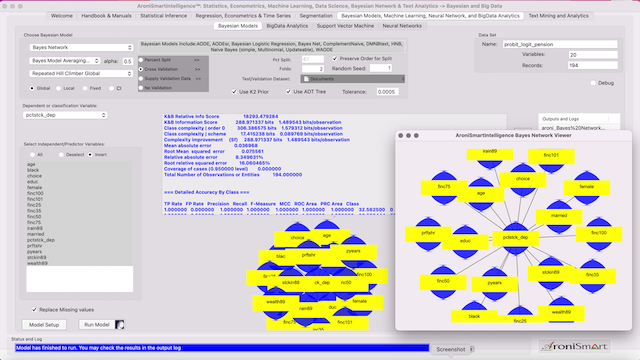Click the Outputs and Logs header
This screenshot has height=360, width=640.
(560, 119)
